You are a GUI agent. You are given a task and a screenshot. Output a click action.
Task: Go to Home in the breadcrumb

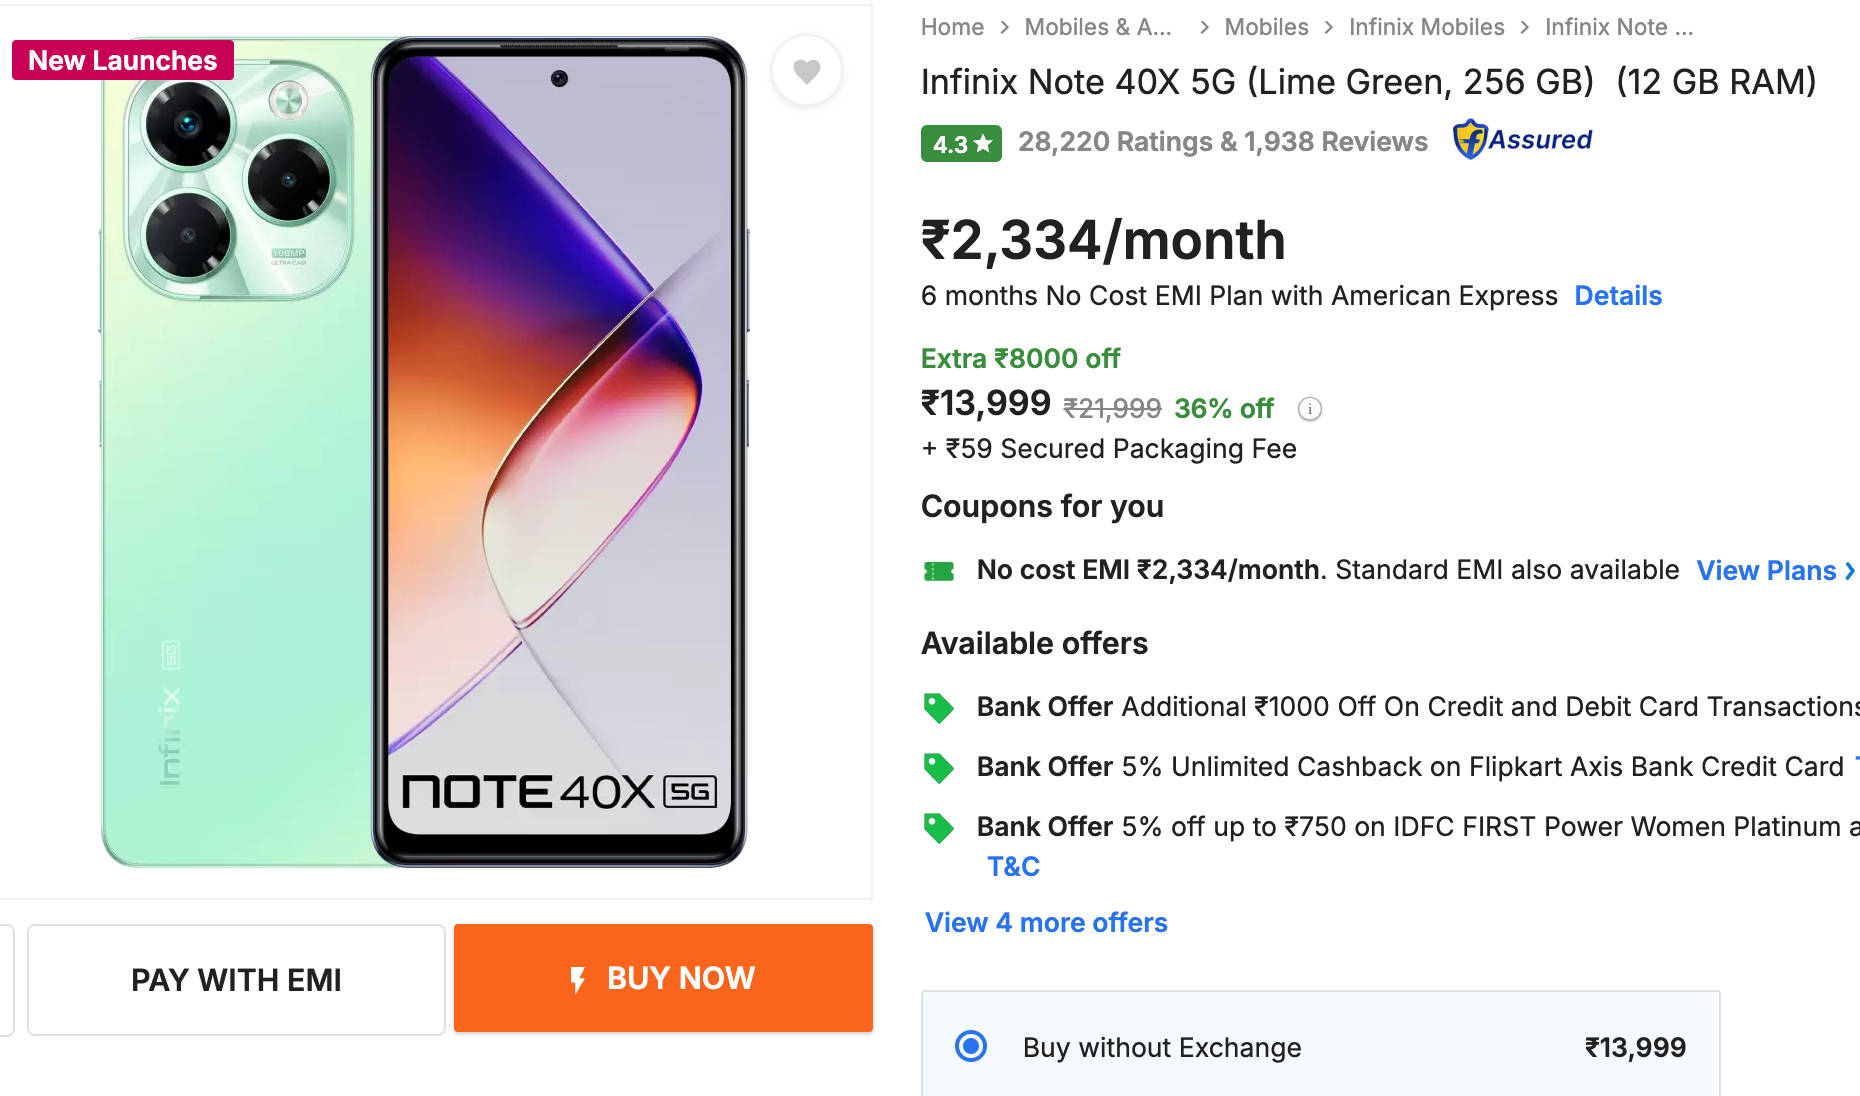[952, 27]
